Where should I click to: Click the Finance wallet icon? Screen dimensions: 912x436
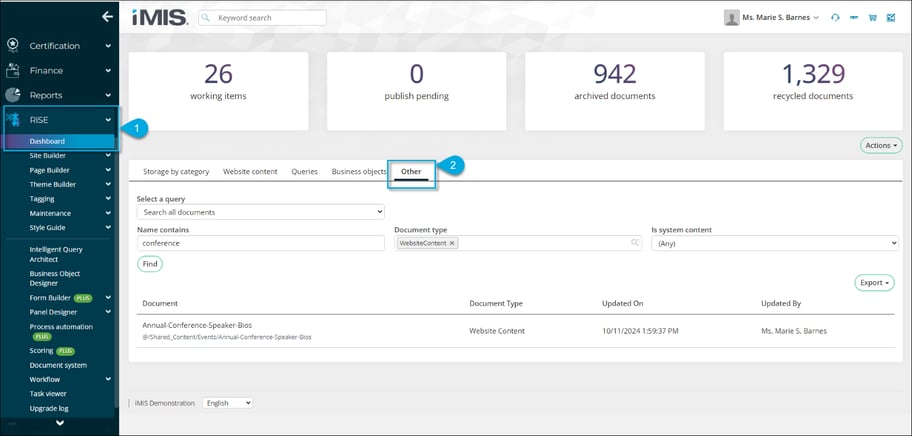[x=13, y=70]
